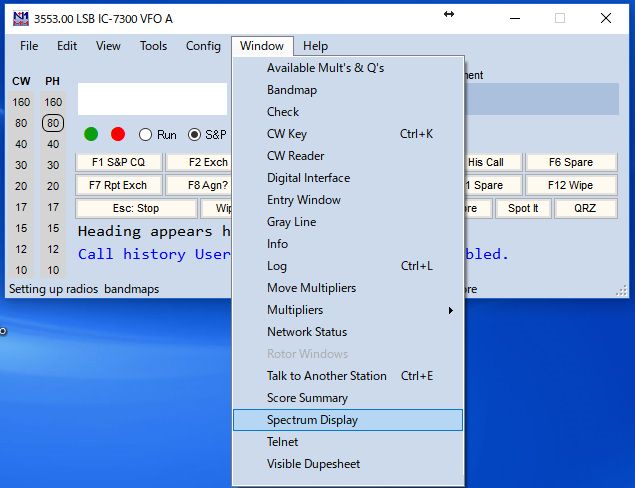635x488 pixels.
Task: Click the F2 Exch button
Action: pos(199,162)
